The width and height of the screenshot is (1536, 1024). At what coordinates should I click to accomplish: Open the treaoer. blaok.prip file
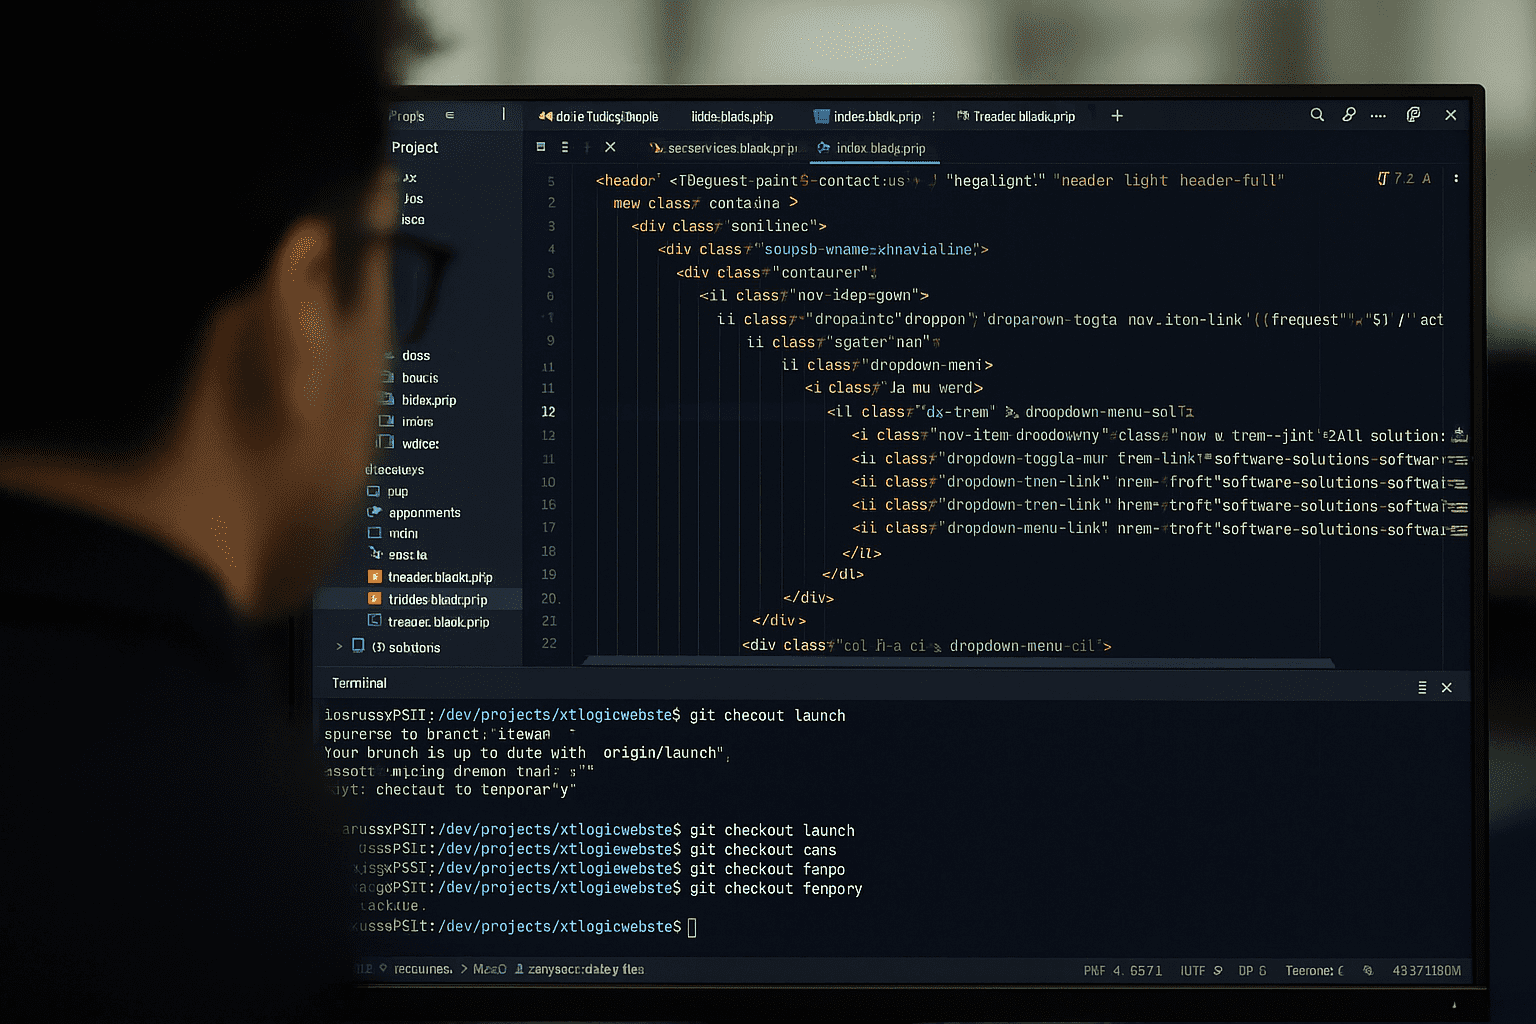click(438, 621)
